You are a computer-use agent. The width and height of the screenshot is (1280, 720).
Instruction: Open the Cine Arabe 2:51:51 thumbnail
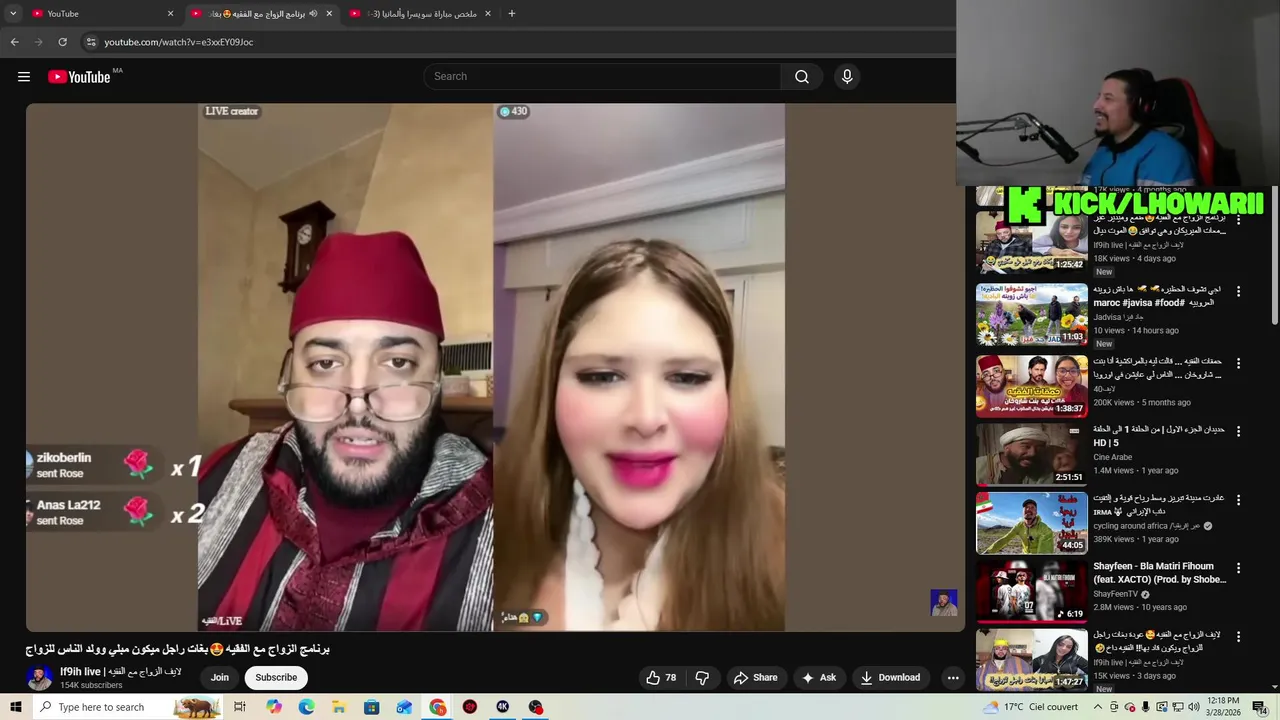click(x=1032, y=454)
